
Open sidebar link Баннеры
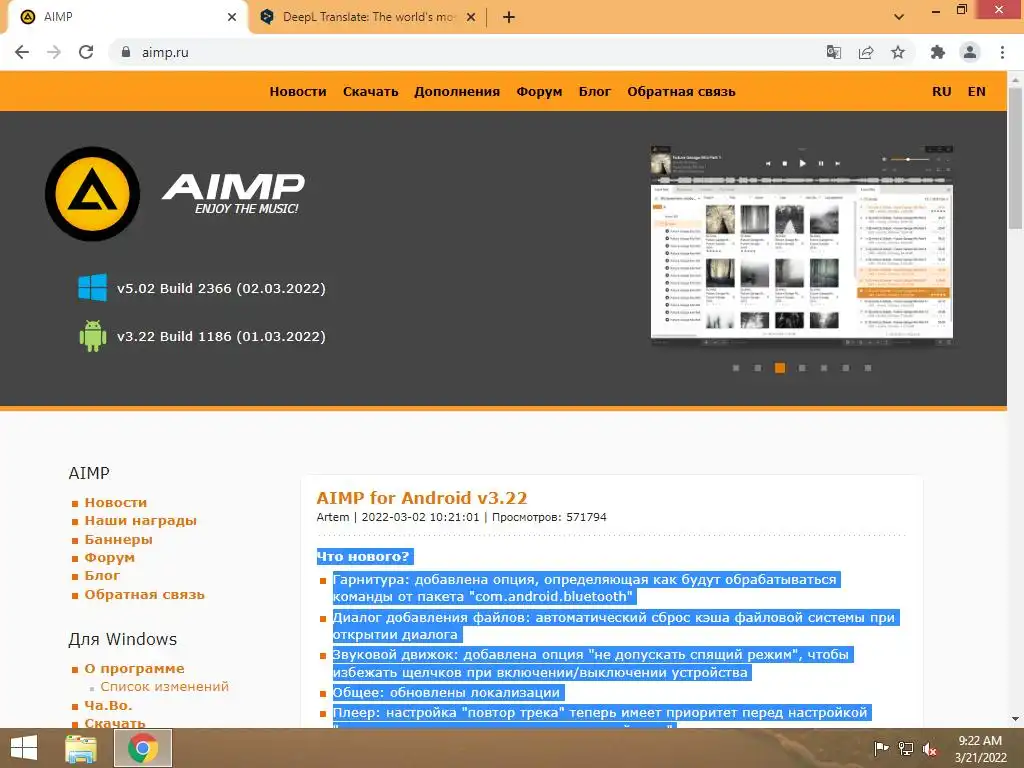(118, 539)
